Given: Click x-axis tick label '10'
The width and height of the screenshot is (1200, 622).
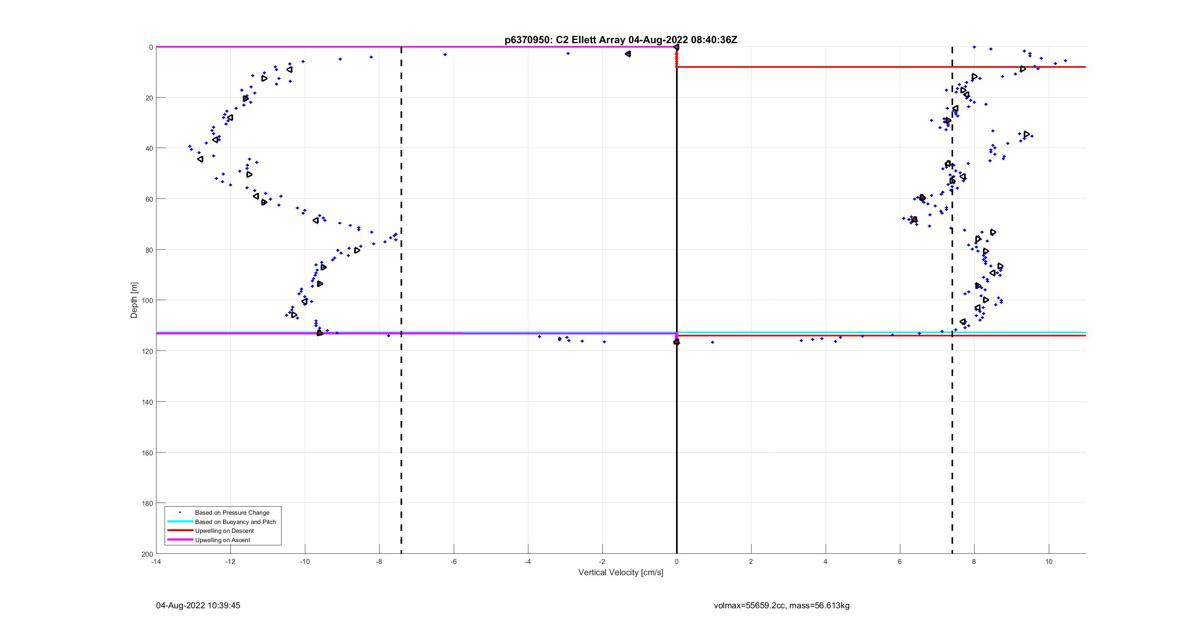Looking at the screenshot, I should point(1049,562).
